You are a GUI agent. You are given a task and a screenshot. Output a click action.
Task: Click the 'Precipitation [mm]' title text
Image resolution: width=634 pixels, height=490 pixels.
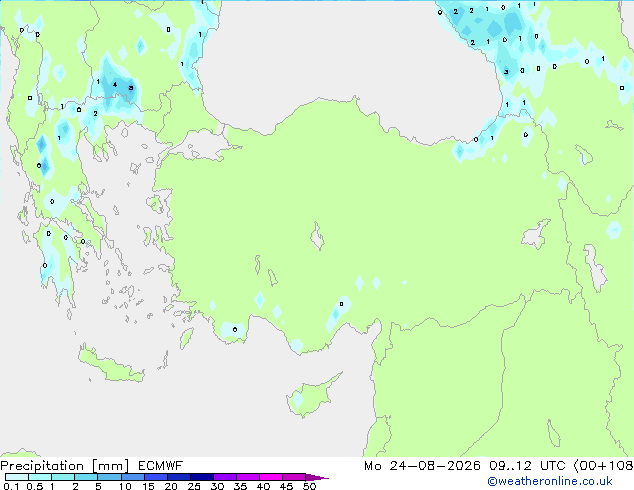click(x=65, y=466)
